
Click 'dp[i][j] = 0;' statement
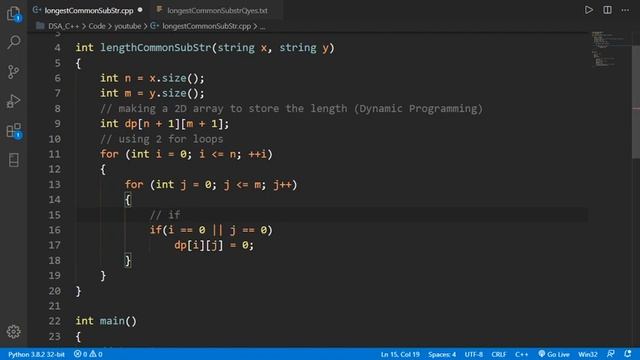pos(214,245)
